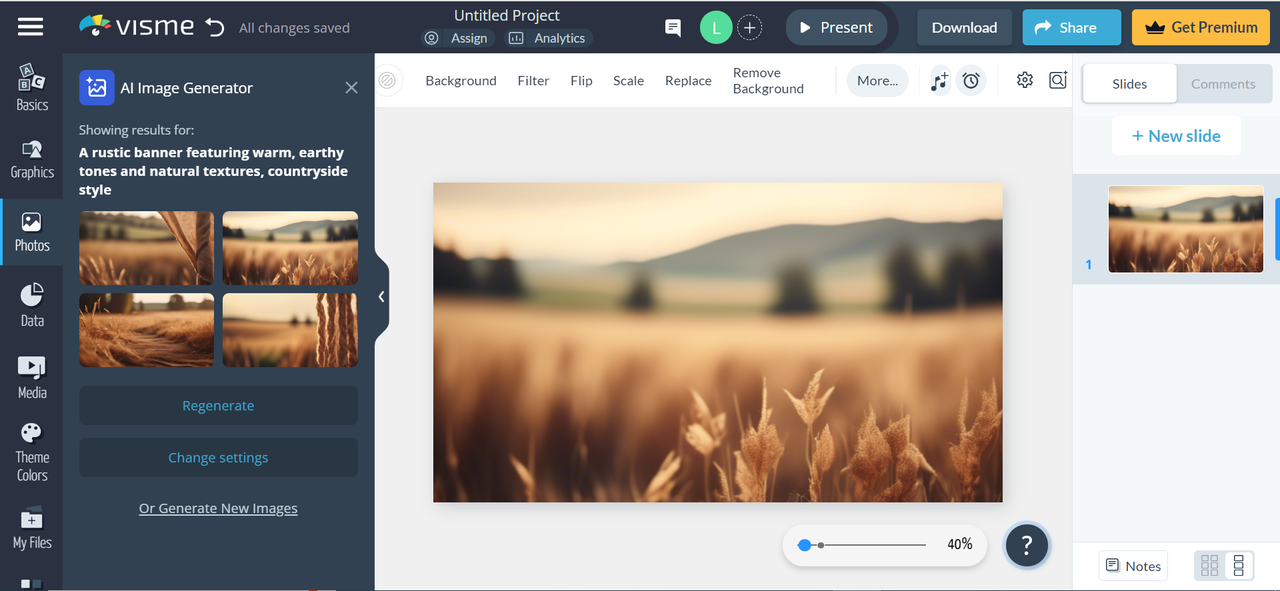This screenshot has height=591, width=1280.
Task: Click the Change settings button
Action: click(x=218, y=458)
